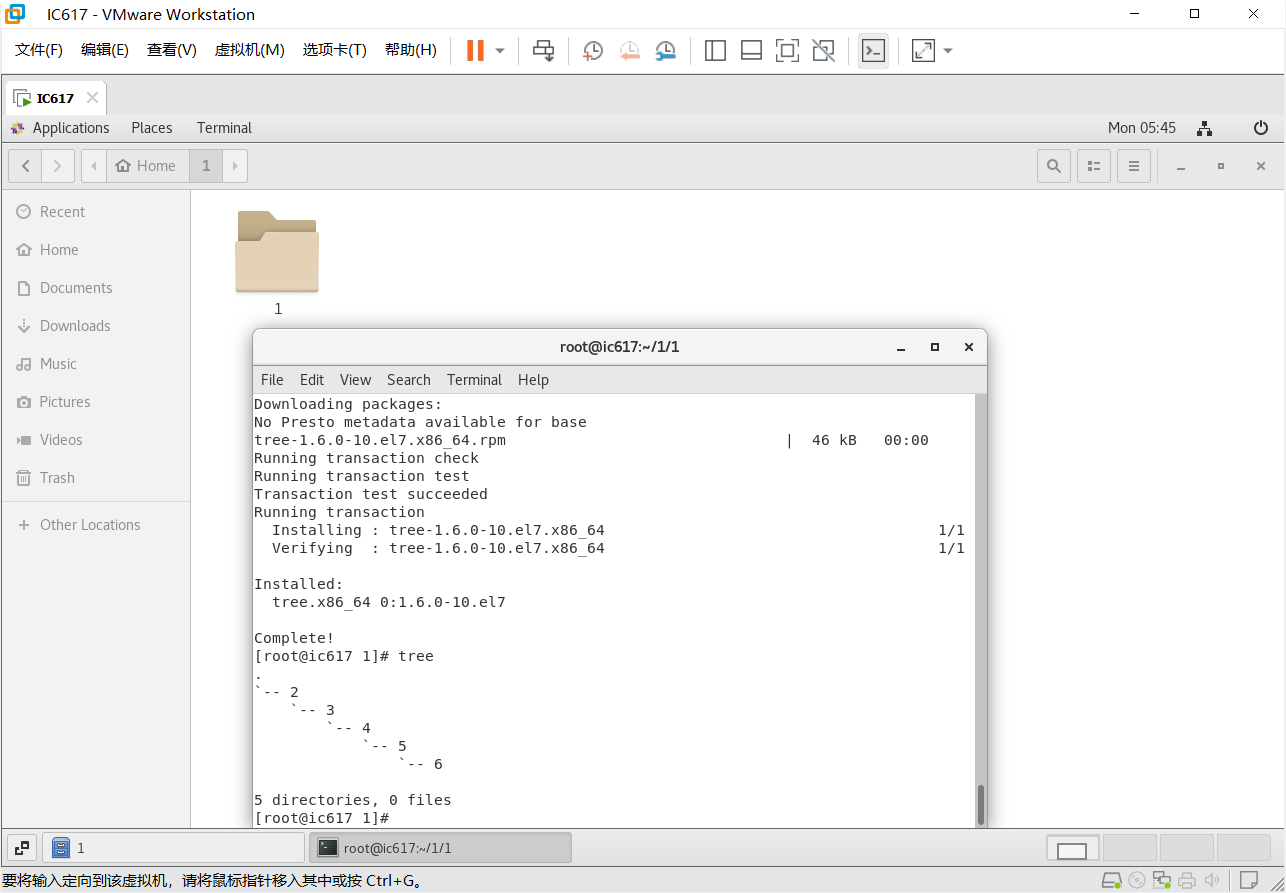Select the IC617 virtual machine tab
Image resolution: width=1286 pixels, height=893 pixels.
pyautogui.click(x=56, y=98)
